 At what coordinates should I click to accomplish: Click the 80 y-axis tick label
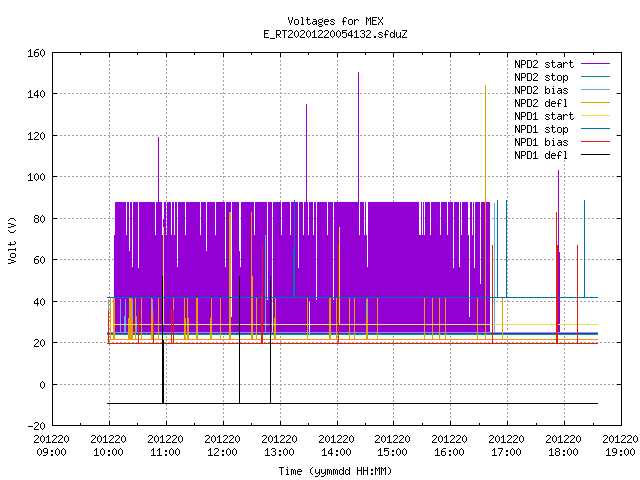click(x=39, y=219)
